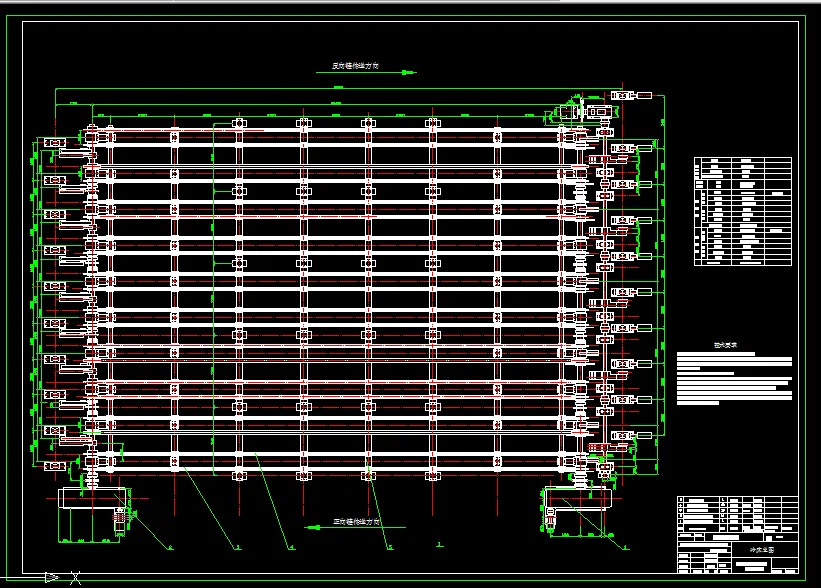Select the 技术要求 heading text
Screen dimensions: 821x588
pos(725,345)
